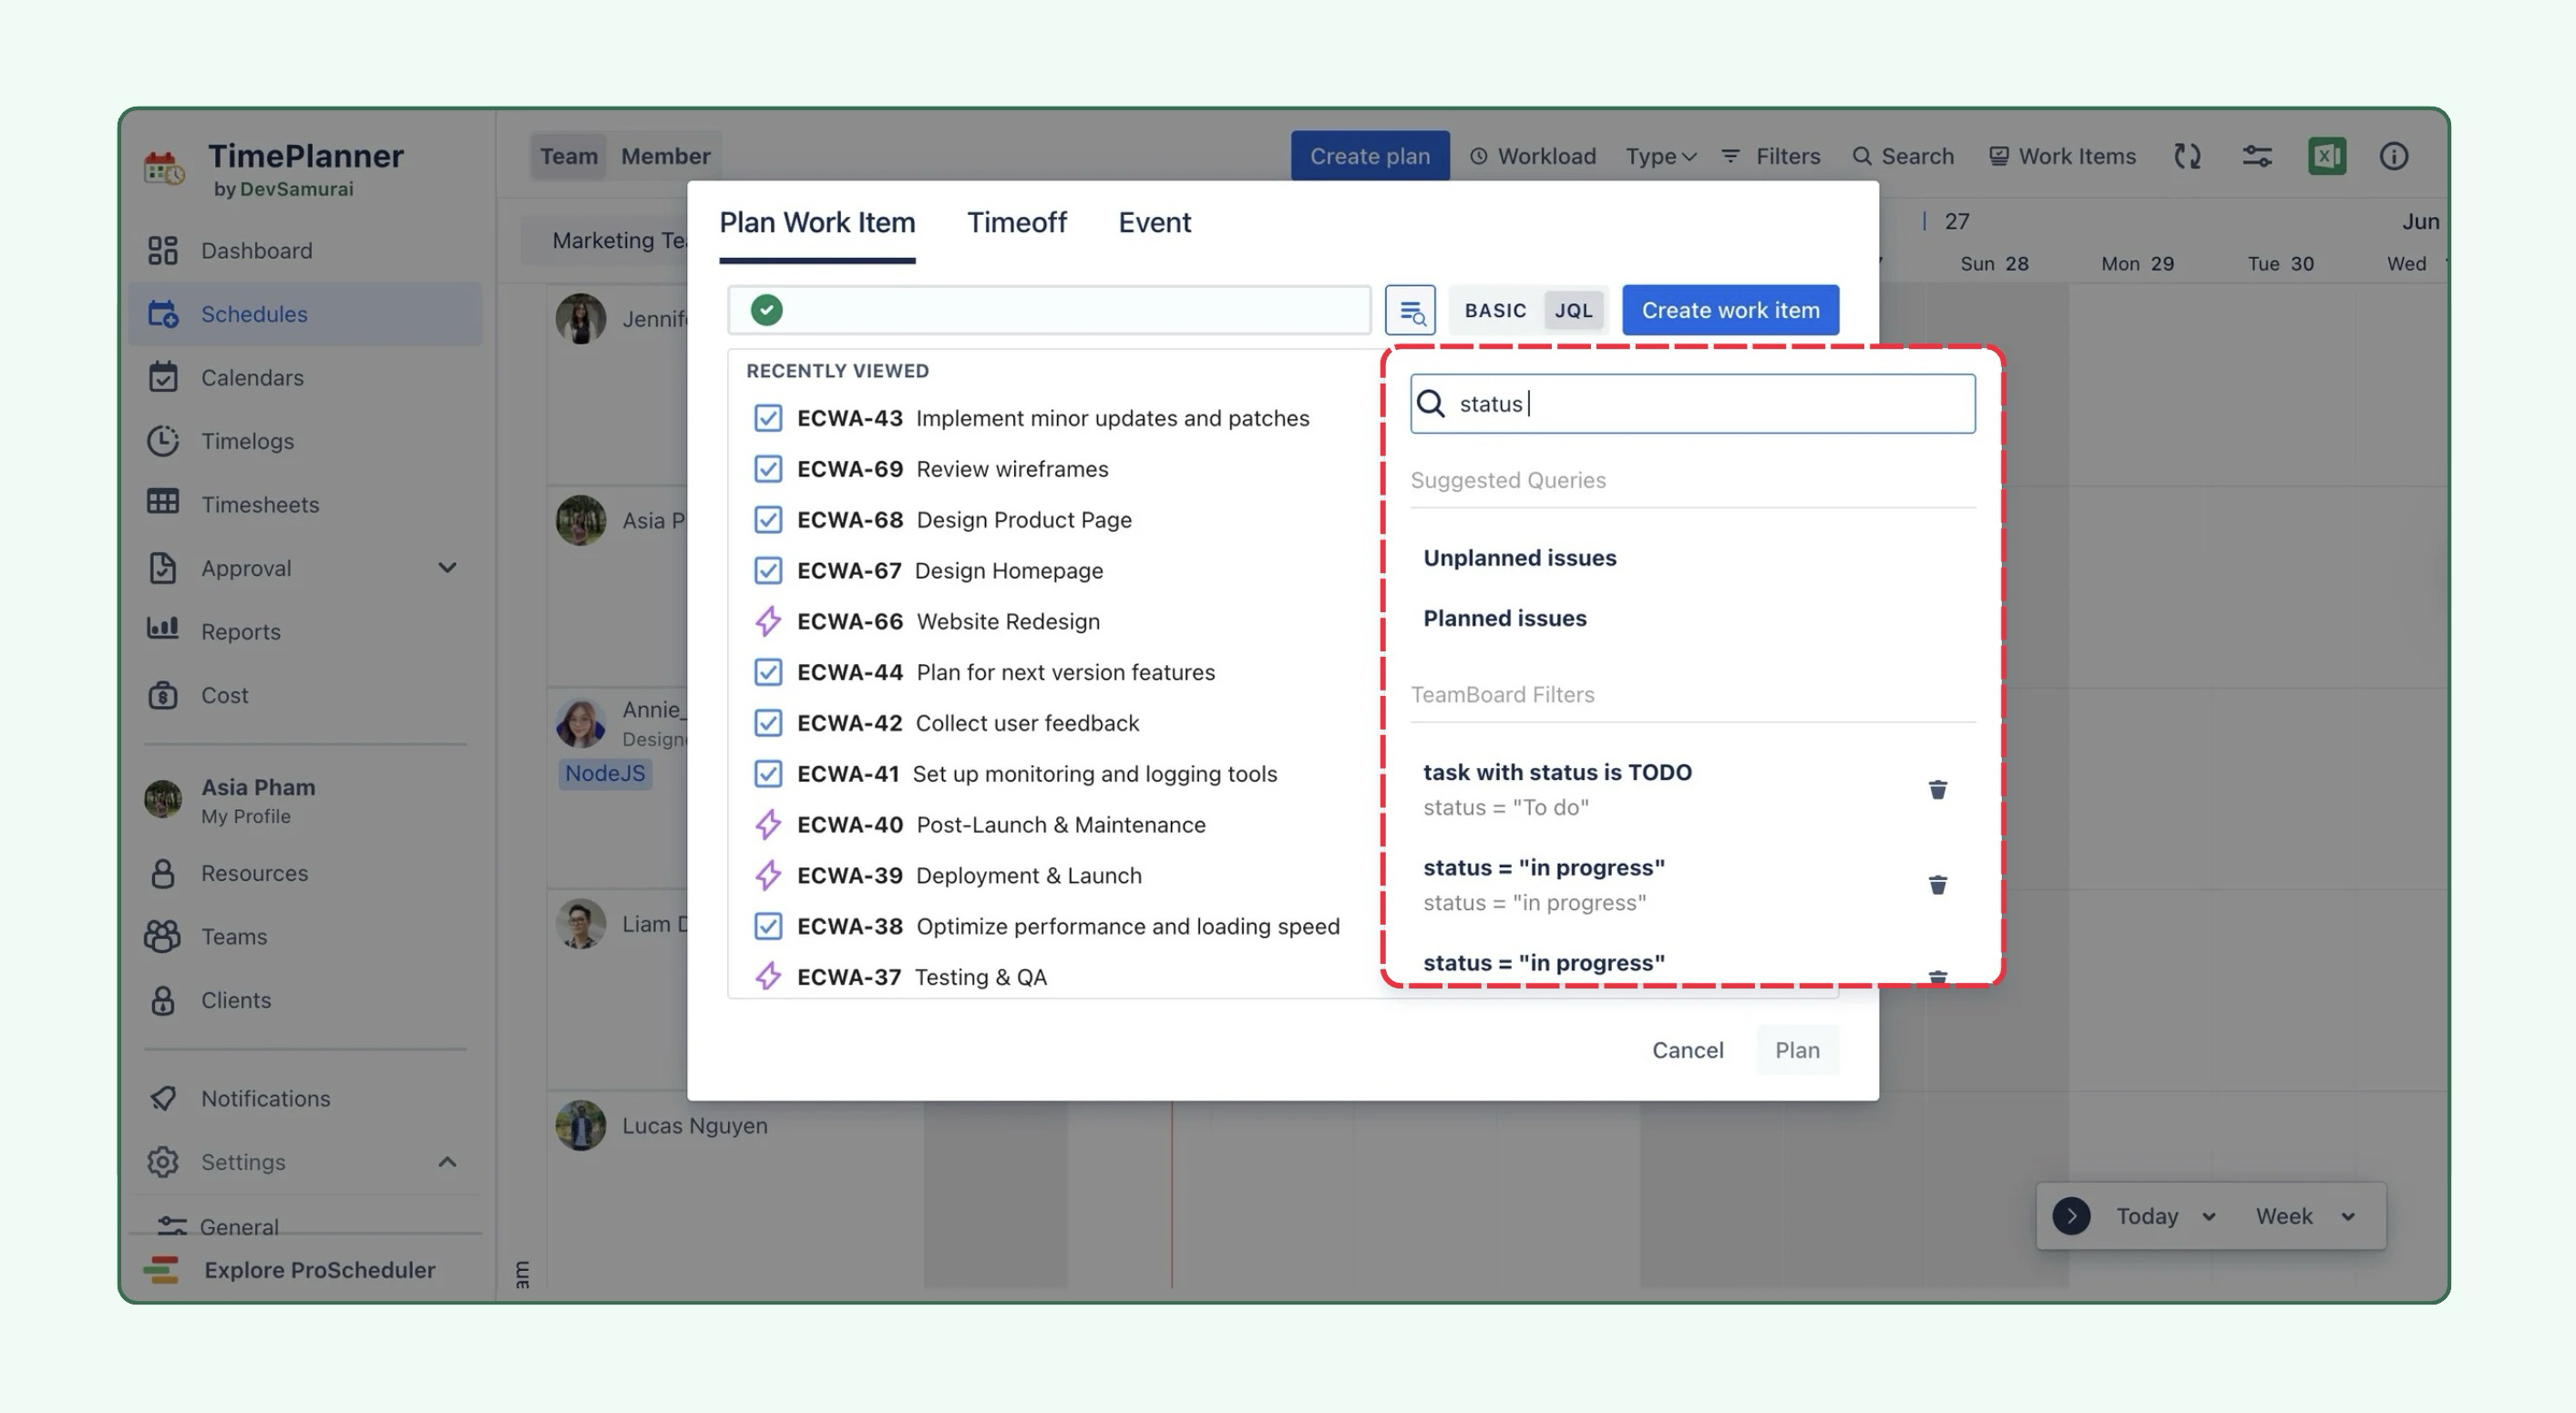Open the Week view dropdown
Screen dimensions: 2576x1413
point(2305,1216)
